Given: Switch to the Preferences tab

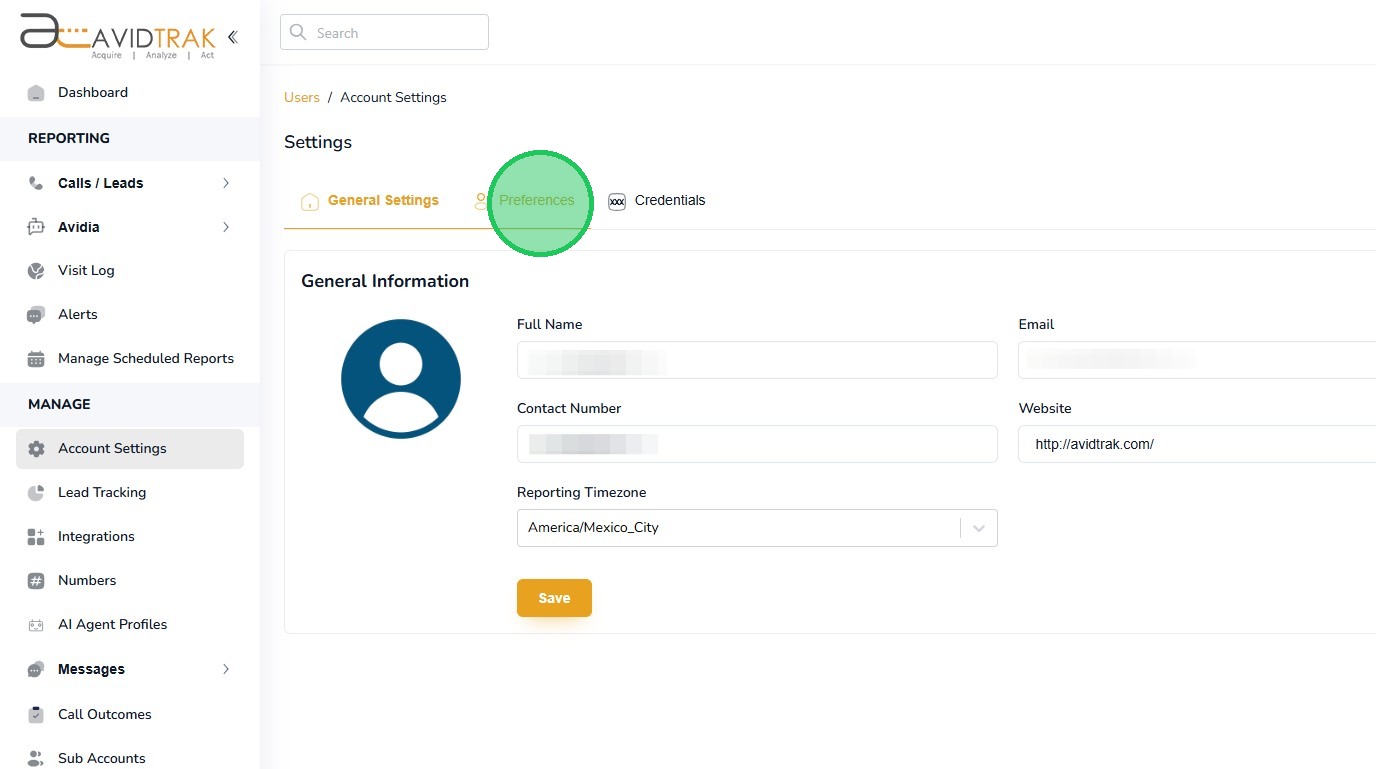Looking at the screenshot, I should 536,201.
